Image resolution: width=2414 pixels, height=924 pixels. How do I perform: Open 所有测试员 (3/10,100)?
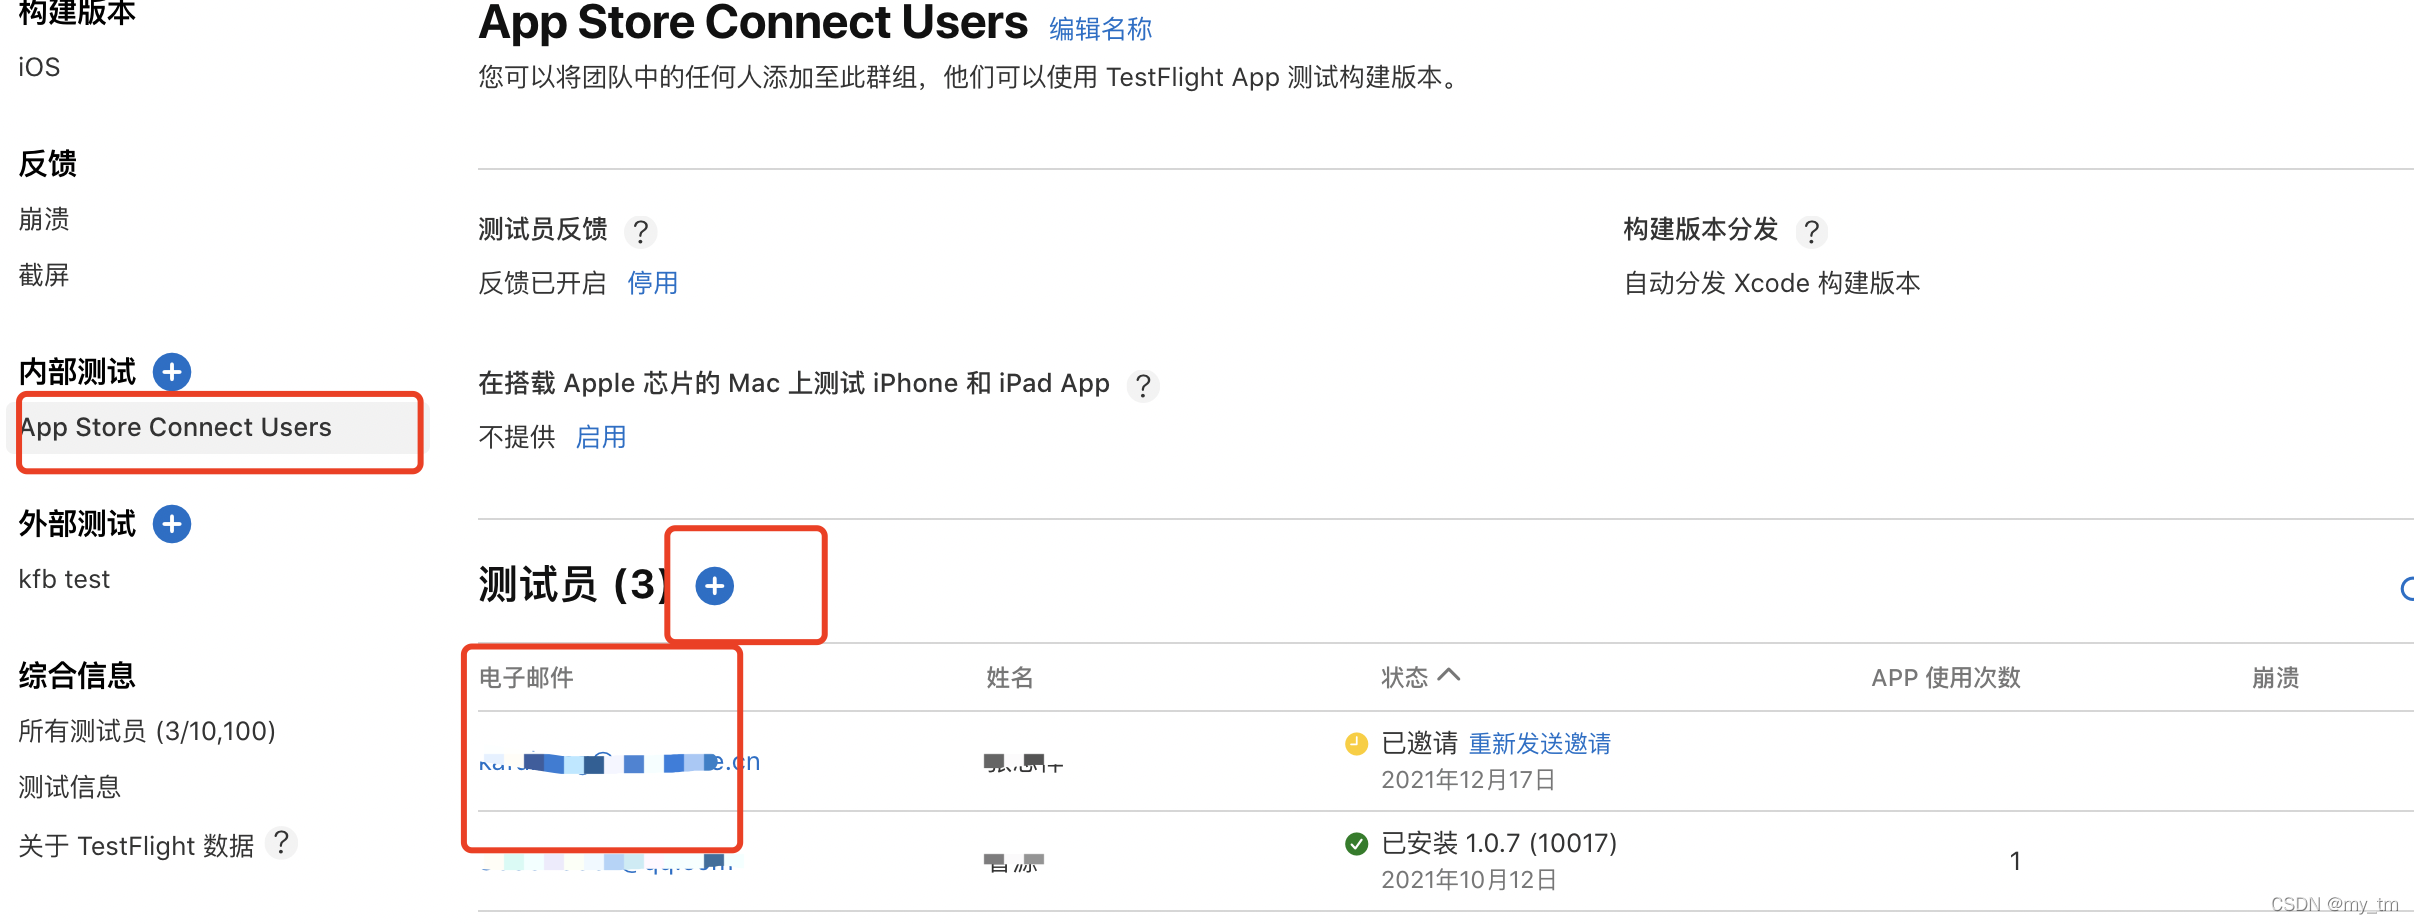tap(147, 731)
